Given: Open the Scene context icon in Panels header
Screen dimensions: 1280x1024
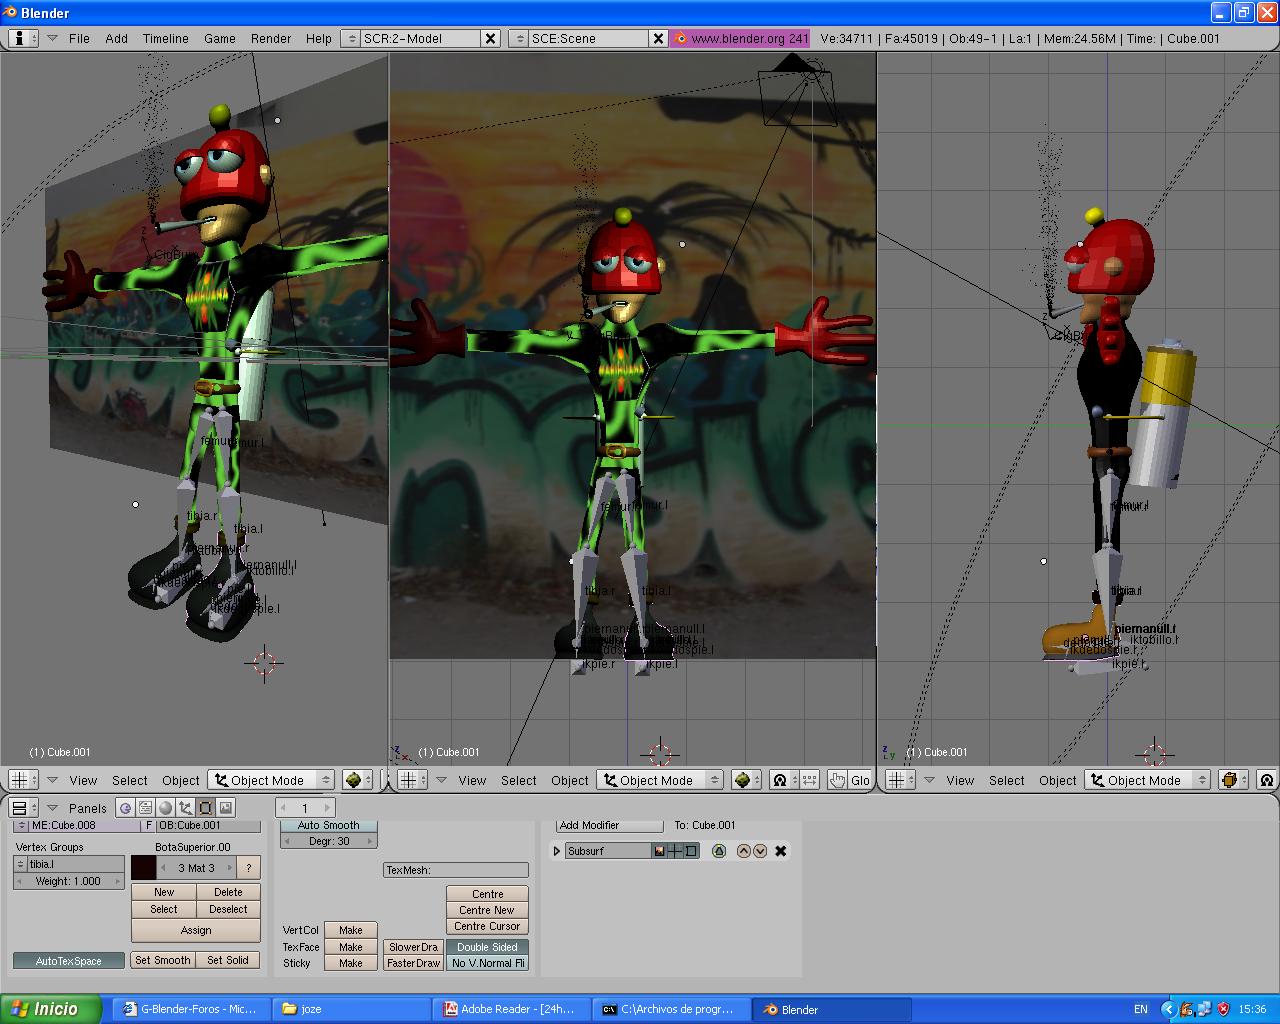Looking at the screenshot, I should (x=226, y=808).
